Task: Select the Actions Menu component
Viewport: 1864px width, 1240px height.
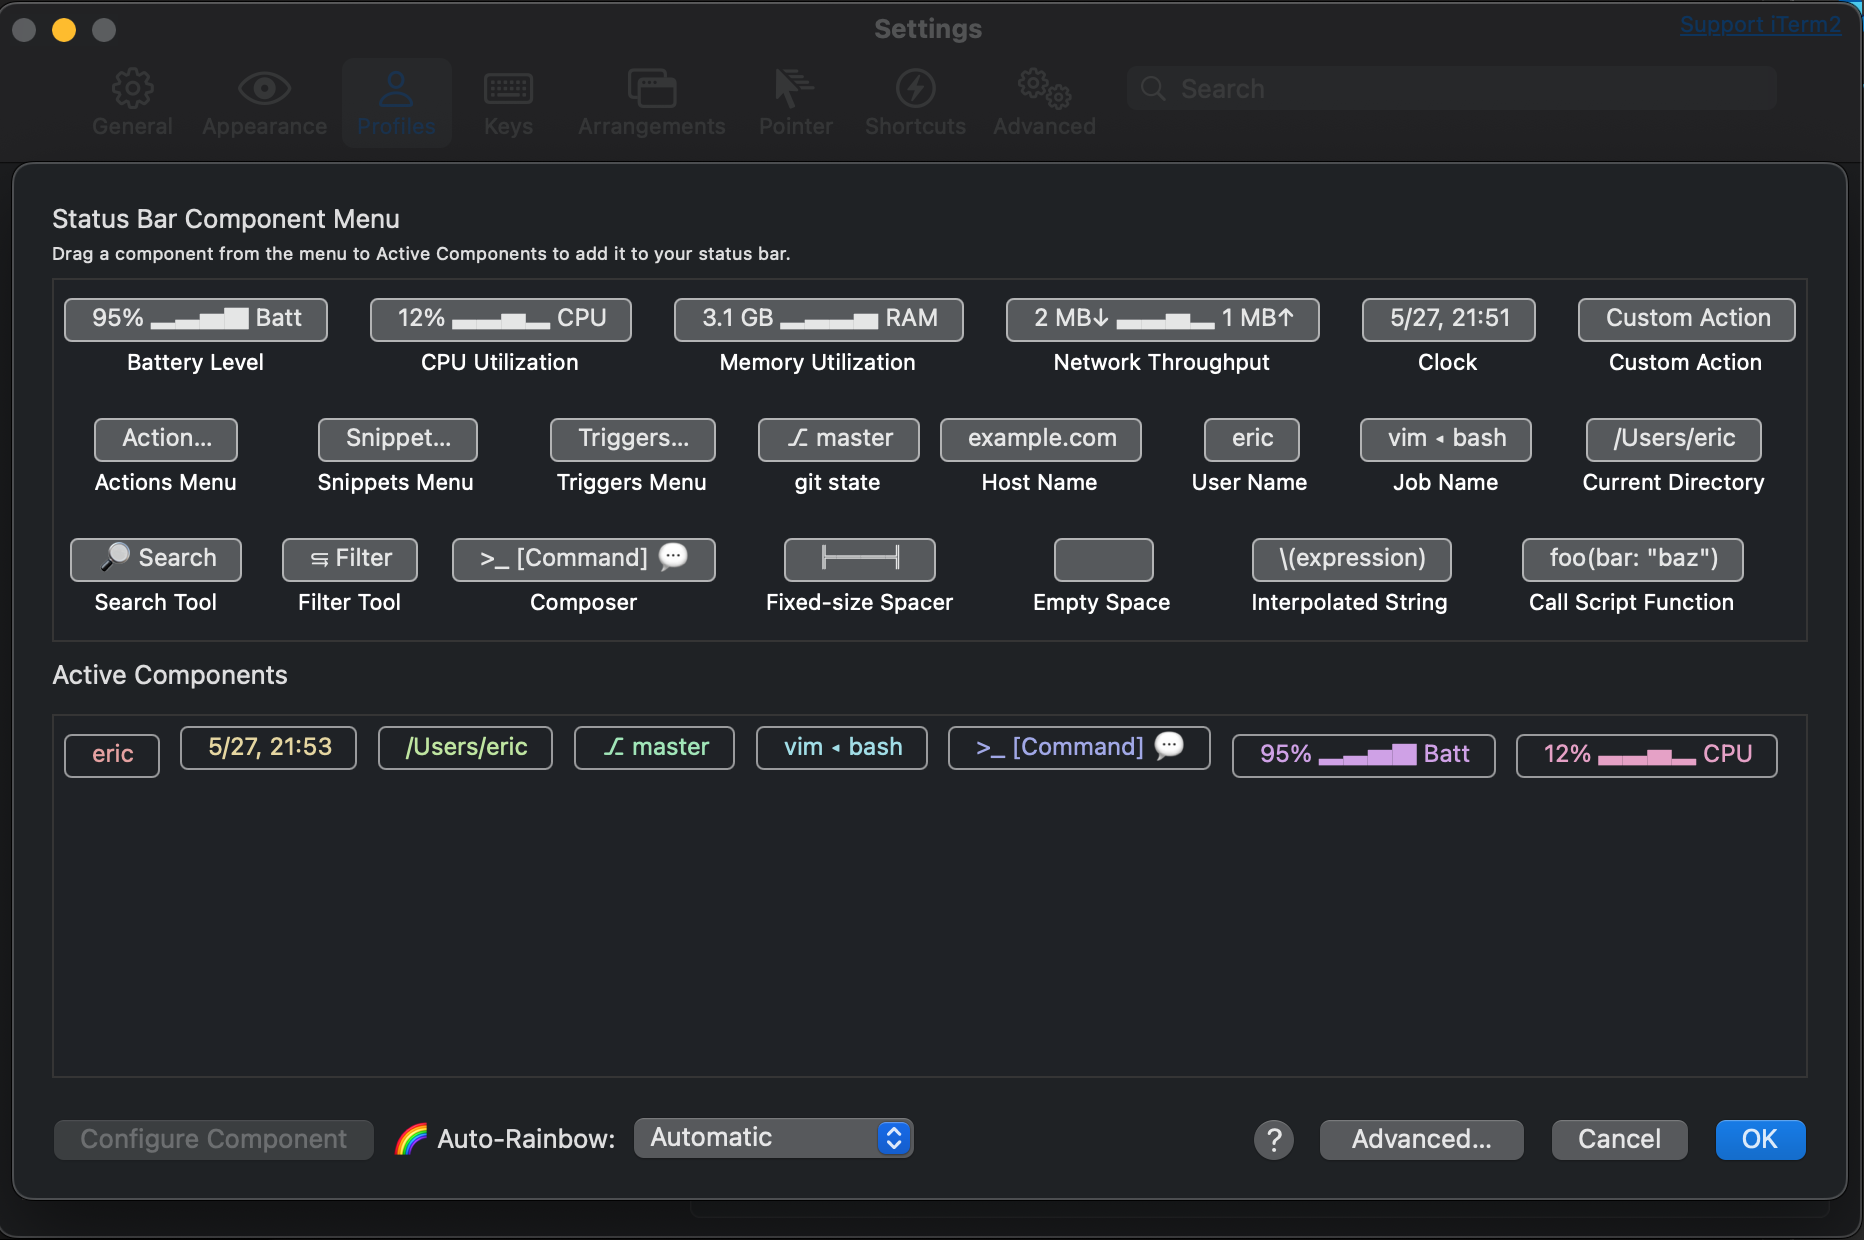Action: click(166, 439)
